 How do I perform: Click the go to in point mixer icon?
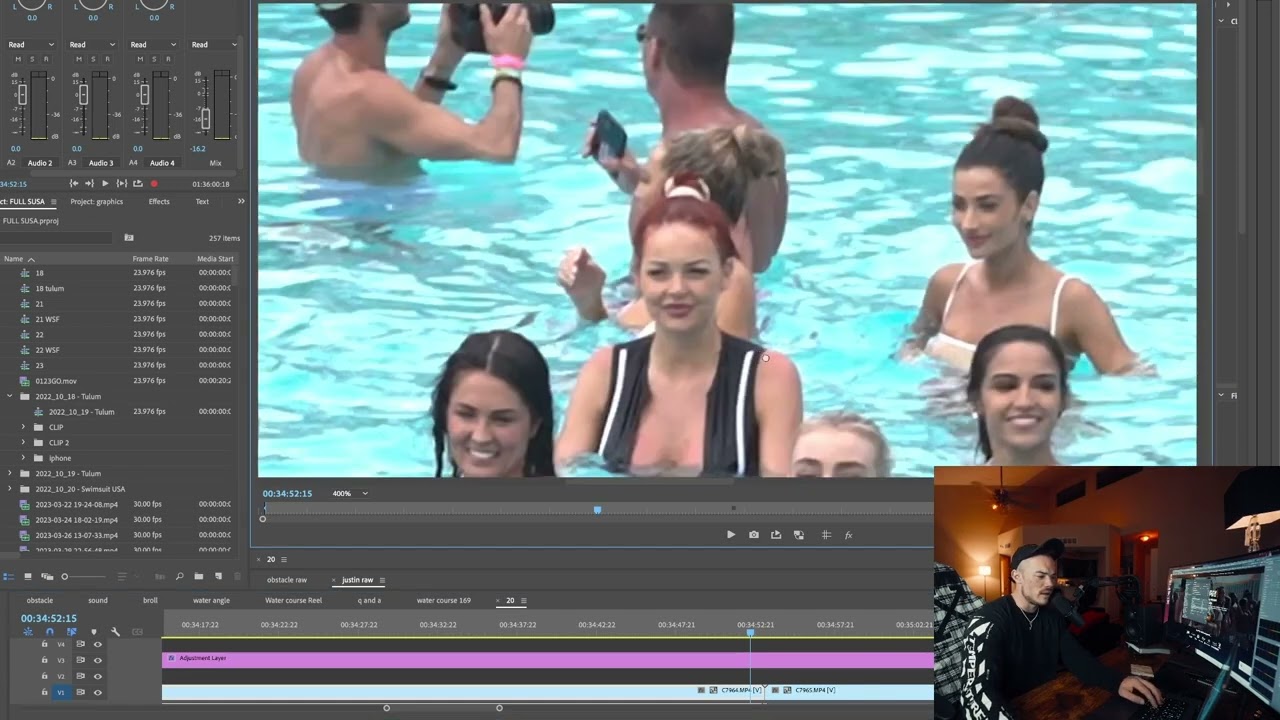click(73, 184)
